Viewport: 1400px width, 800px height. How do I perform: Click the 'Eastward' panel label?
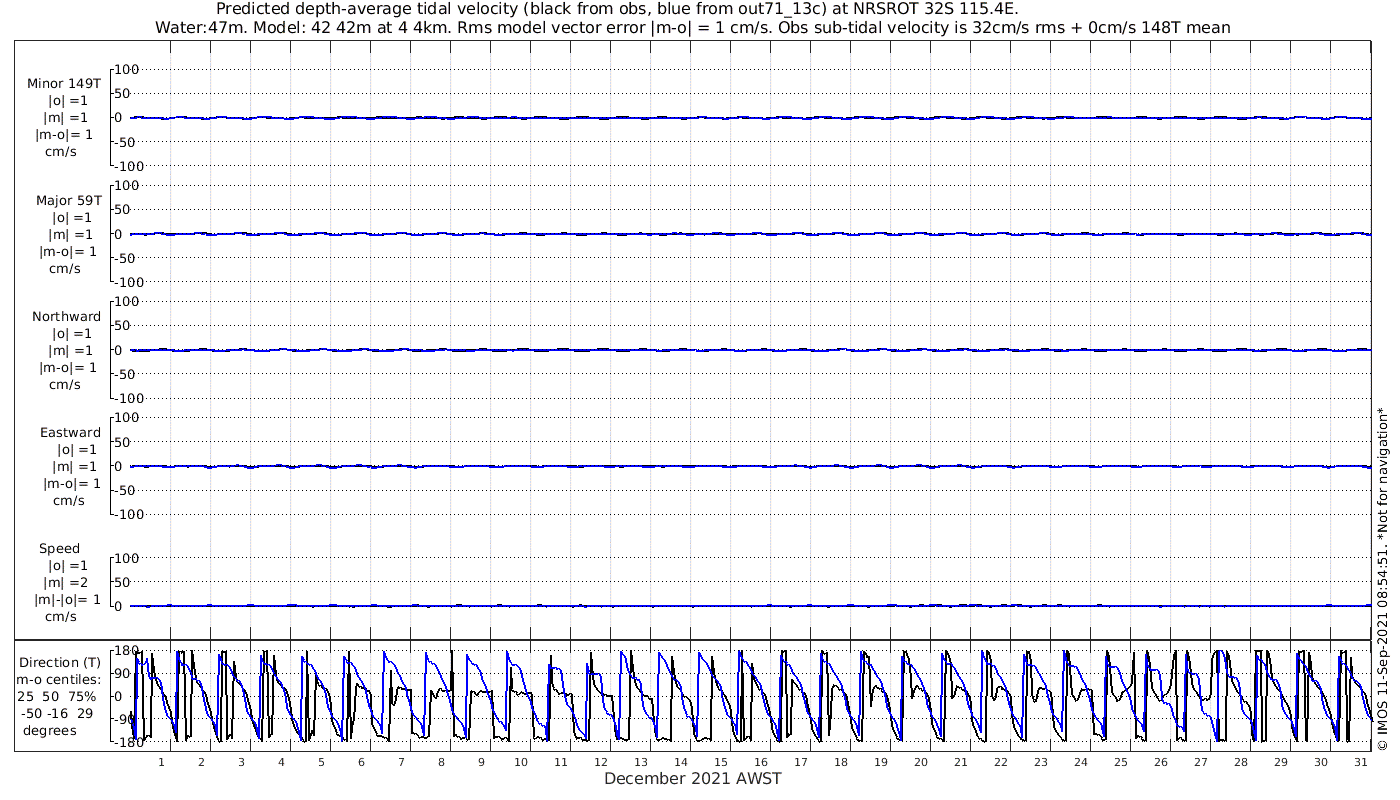pyautogui.click(x=70, y=433)
